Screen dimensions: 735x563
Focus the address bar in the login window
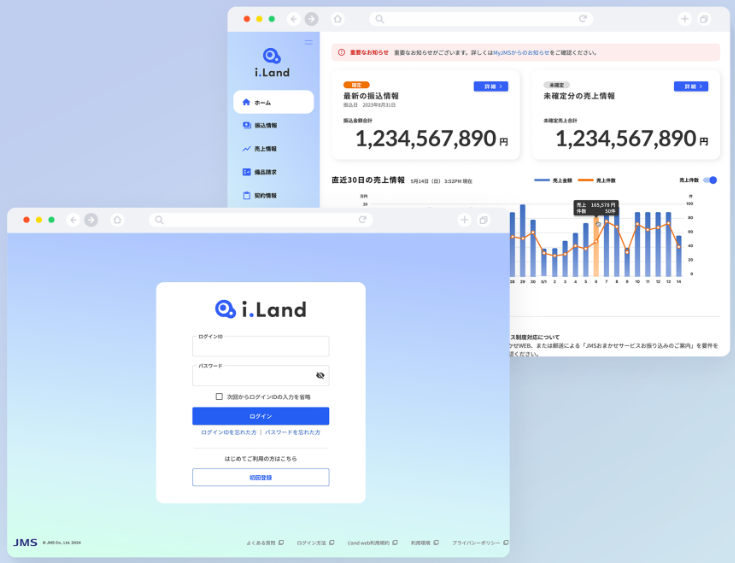click(261, 220)
